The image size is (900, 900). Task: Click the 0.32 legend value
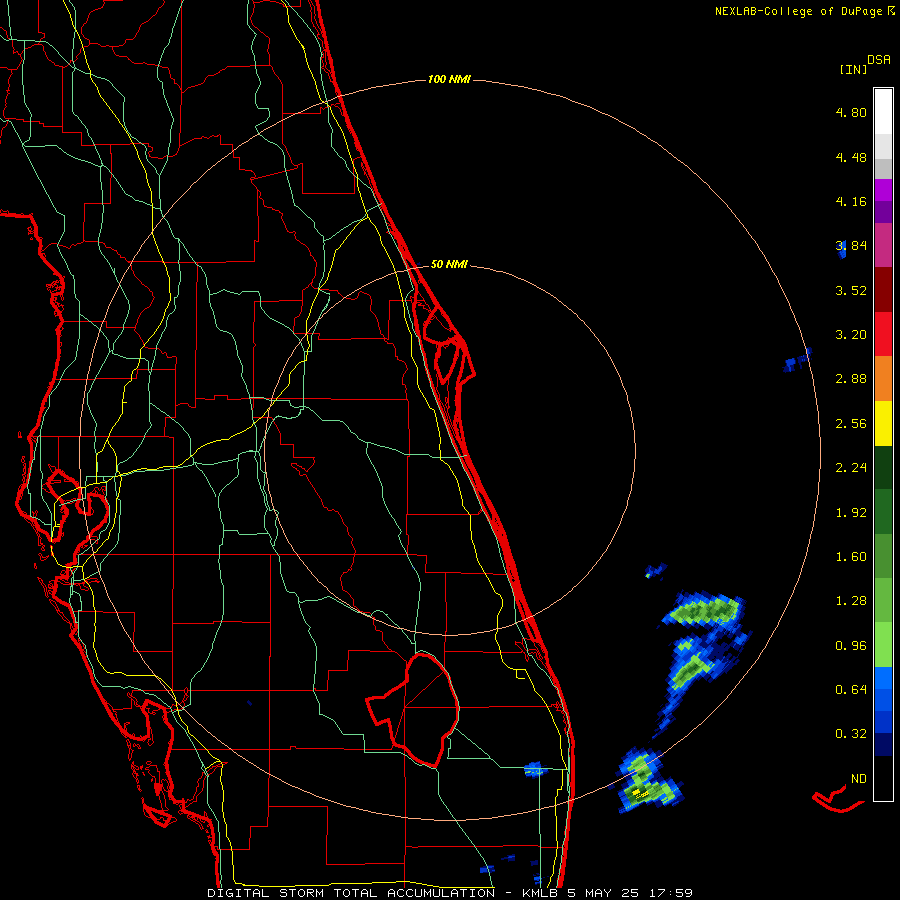click(851, 734)
